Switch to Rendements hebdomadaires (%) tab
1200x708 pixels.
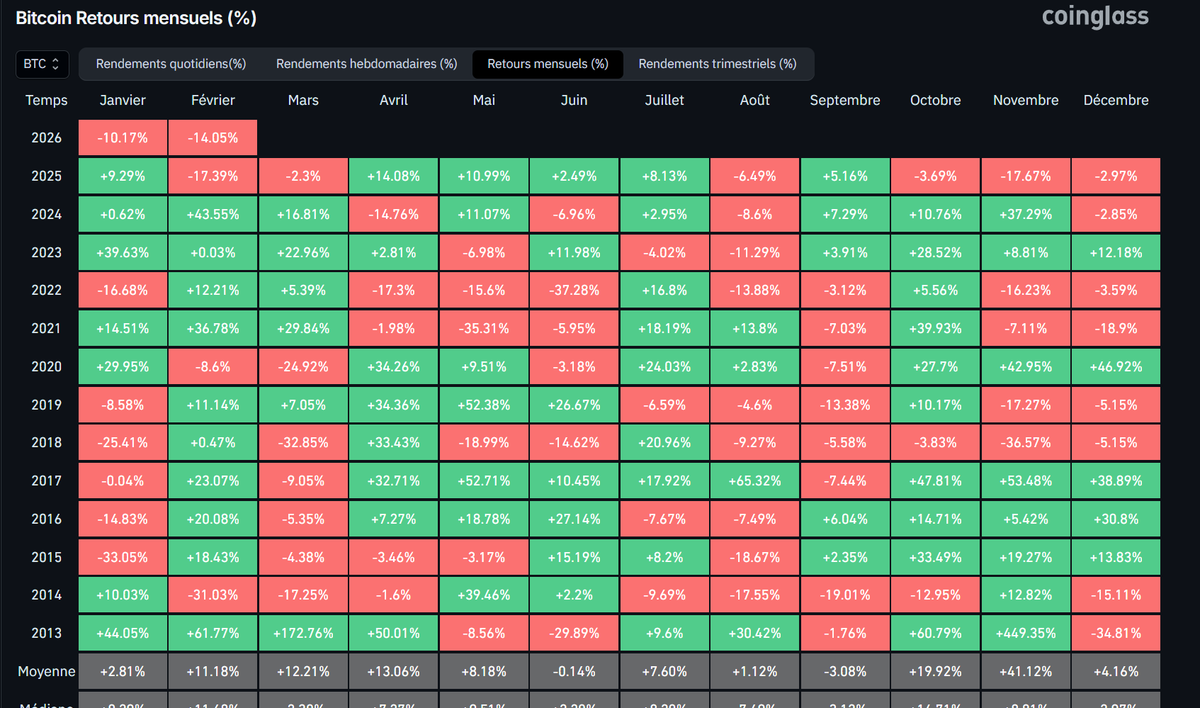367,64
